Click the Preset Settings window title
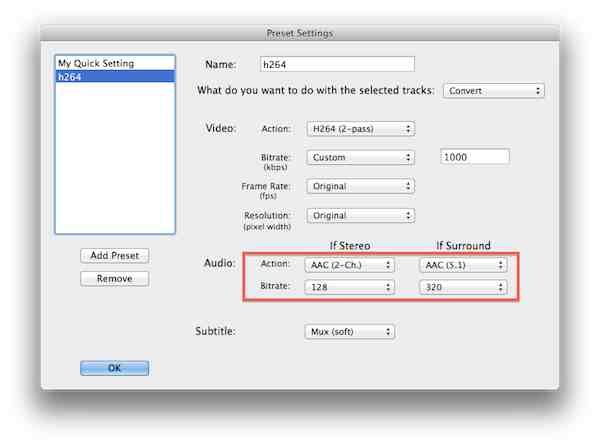The height and width of the screenshot is (446, 600). pyautogui.click(x=300, y=33)
